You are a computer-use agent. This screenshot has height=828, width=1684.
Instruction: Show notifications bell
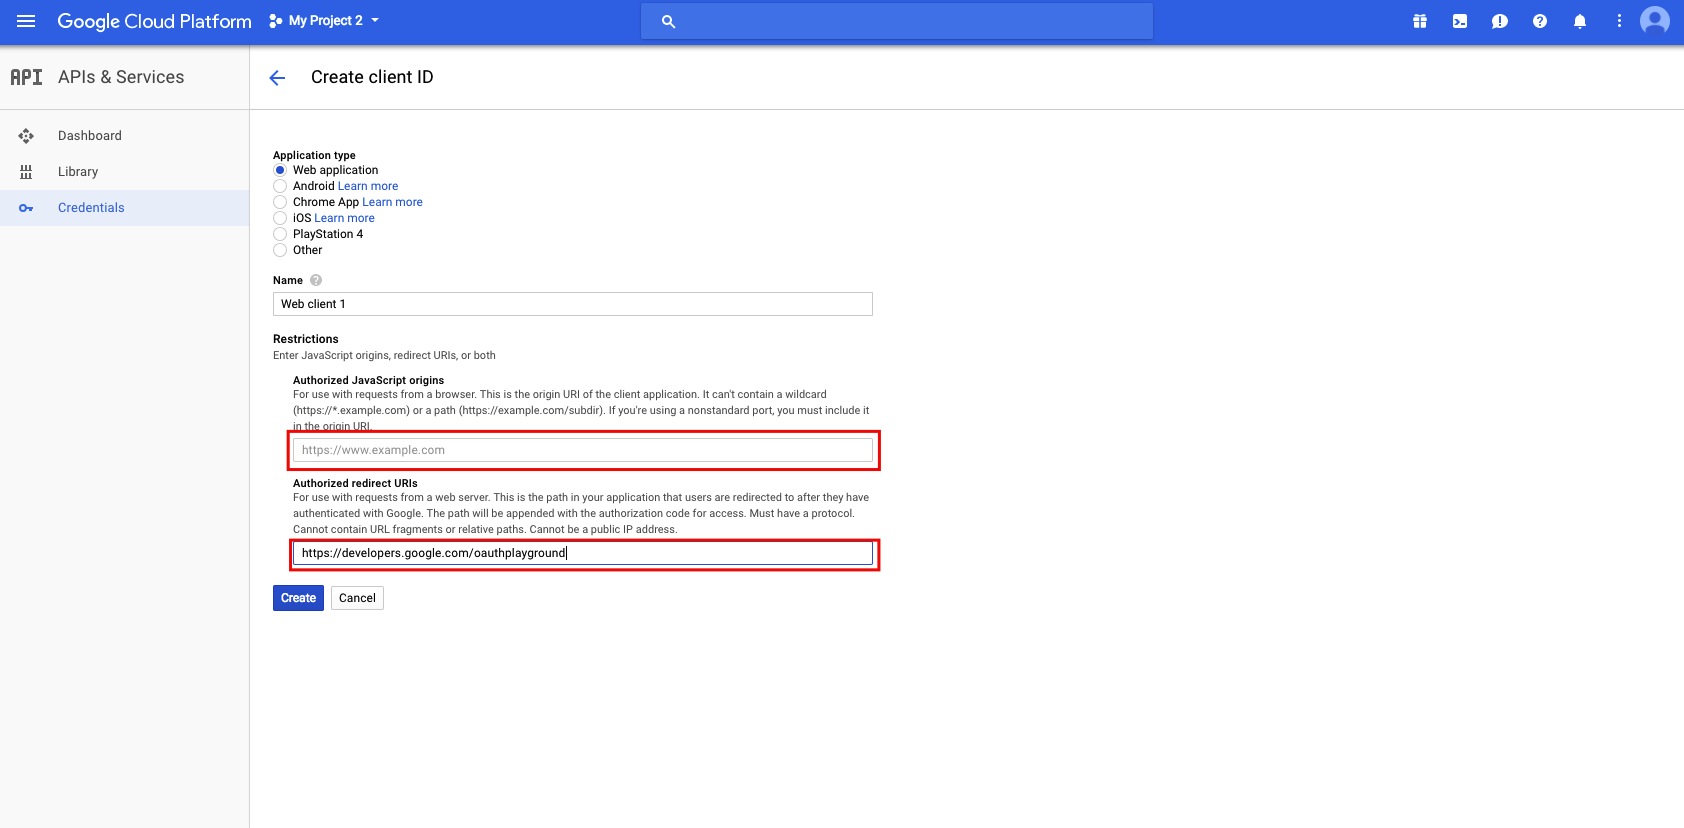(1580, 21)
